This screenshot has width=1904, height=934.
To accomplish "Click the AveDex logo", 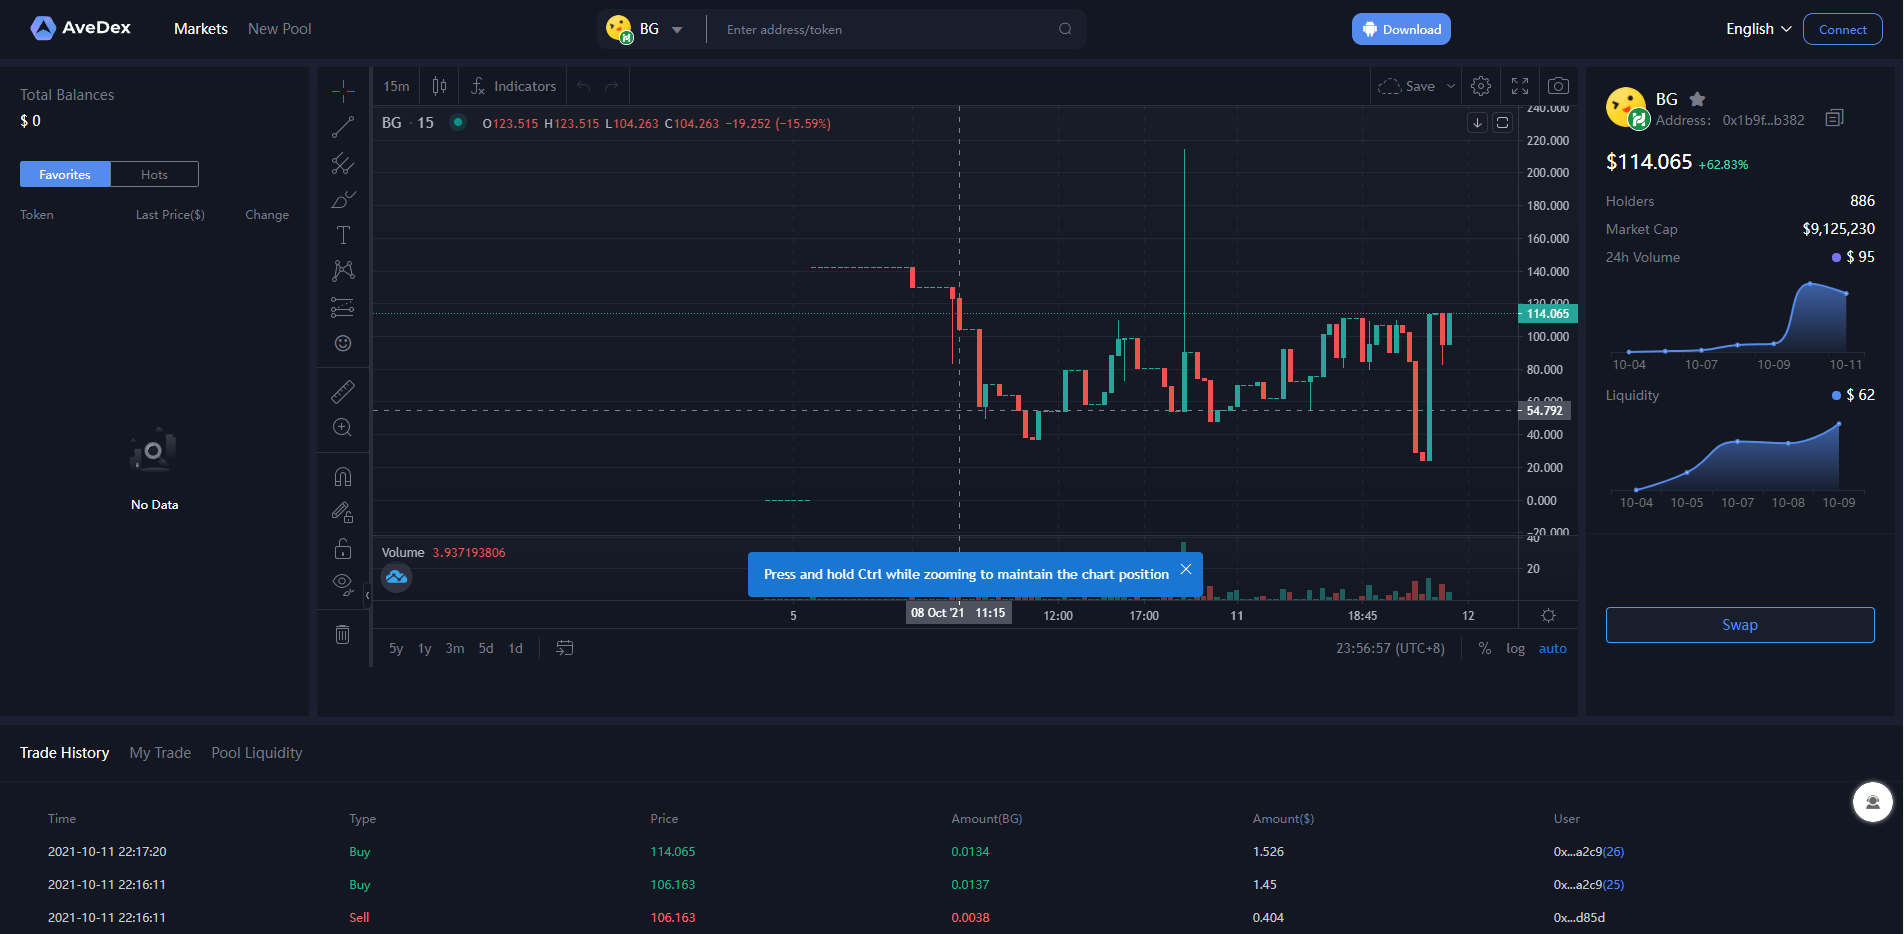I will [81, 28].
